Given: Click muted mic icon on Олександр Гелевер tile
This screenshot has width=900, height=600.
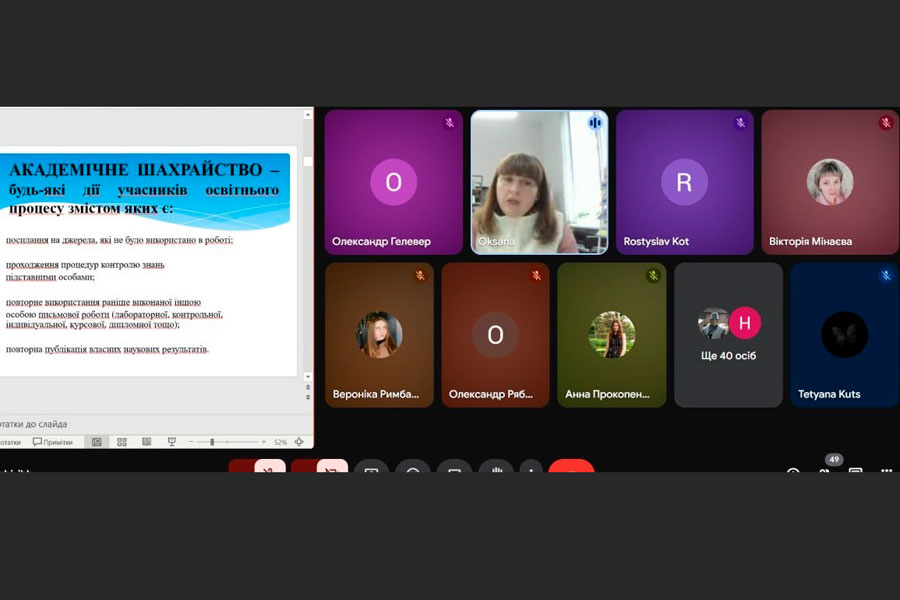Looking at the screenshot, I should [449, 123].
